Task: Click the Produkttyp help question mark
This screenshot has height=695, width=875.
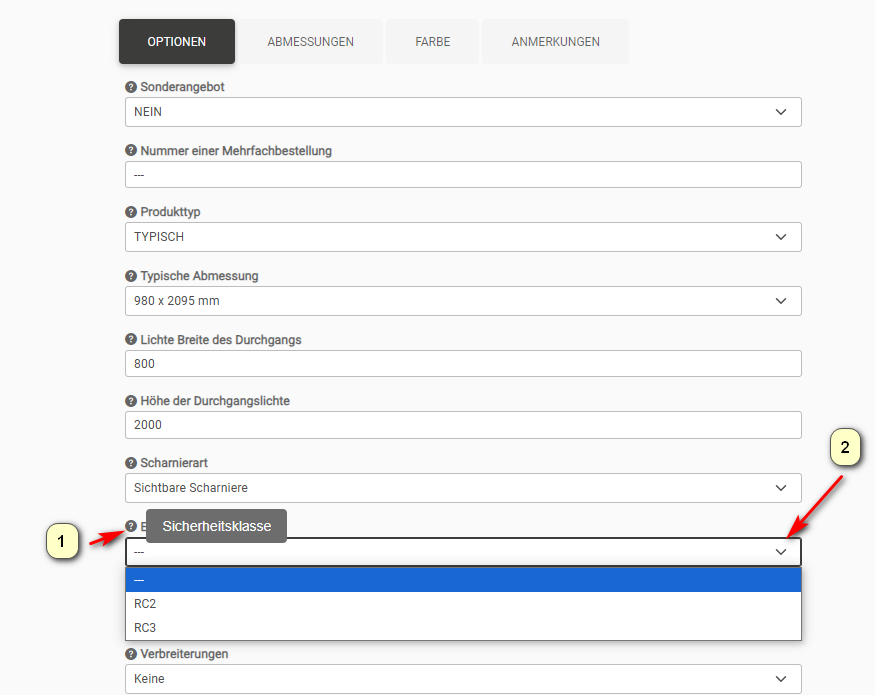Action: 131,212
